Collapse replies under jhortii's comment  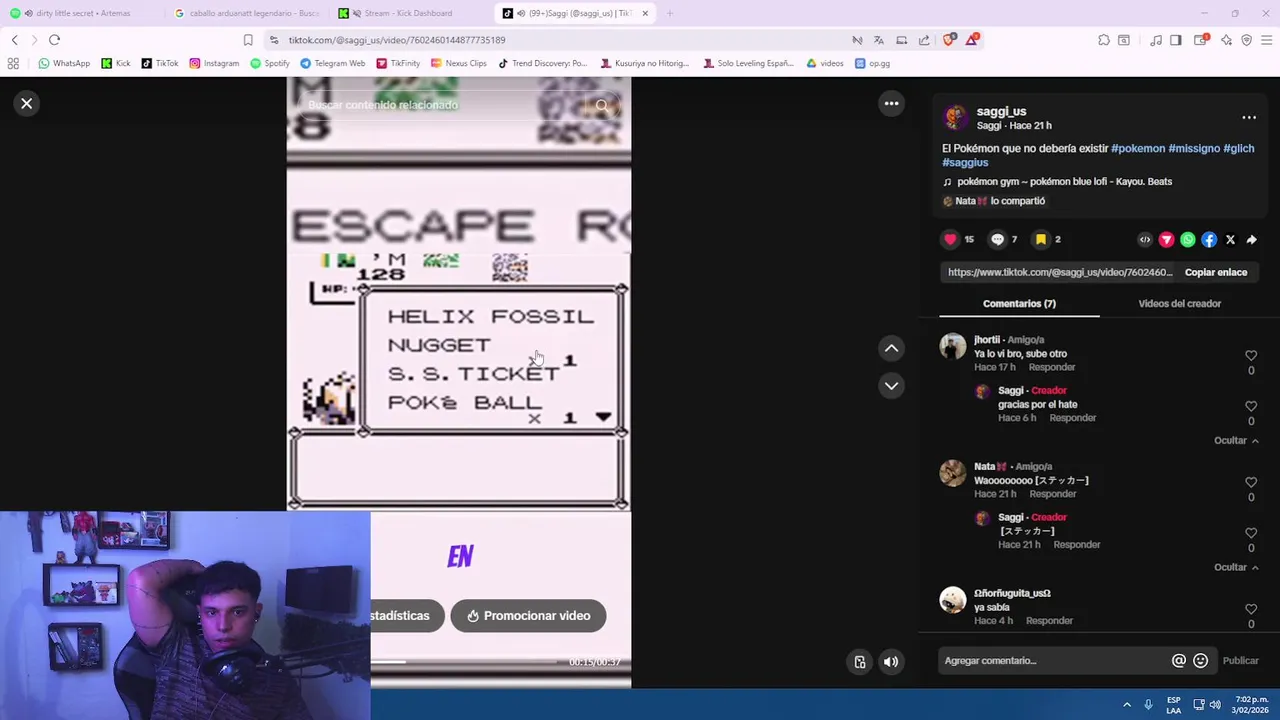[x=1236, y=441]
